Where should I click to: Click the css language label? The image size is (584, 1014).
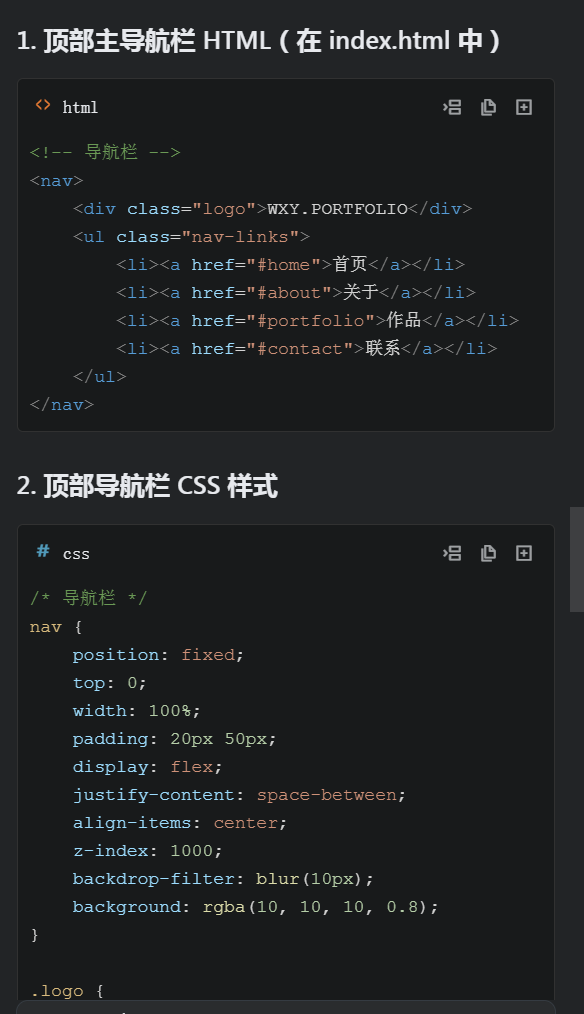76,554
